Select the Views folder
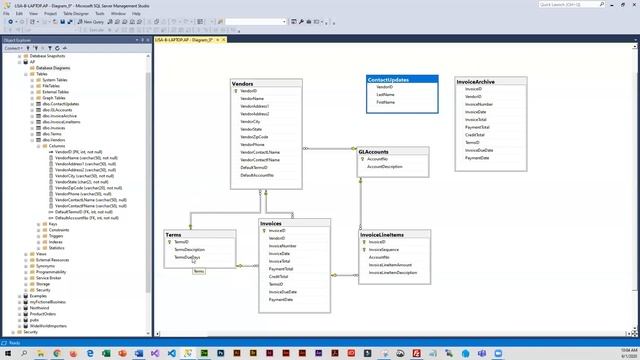This screenshot has height=360, width=640. tap(41, 254)
